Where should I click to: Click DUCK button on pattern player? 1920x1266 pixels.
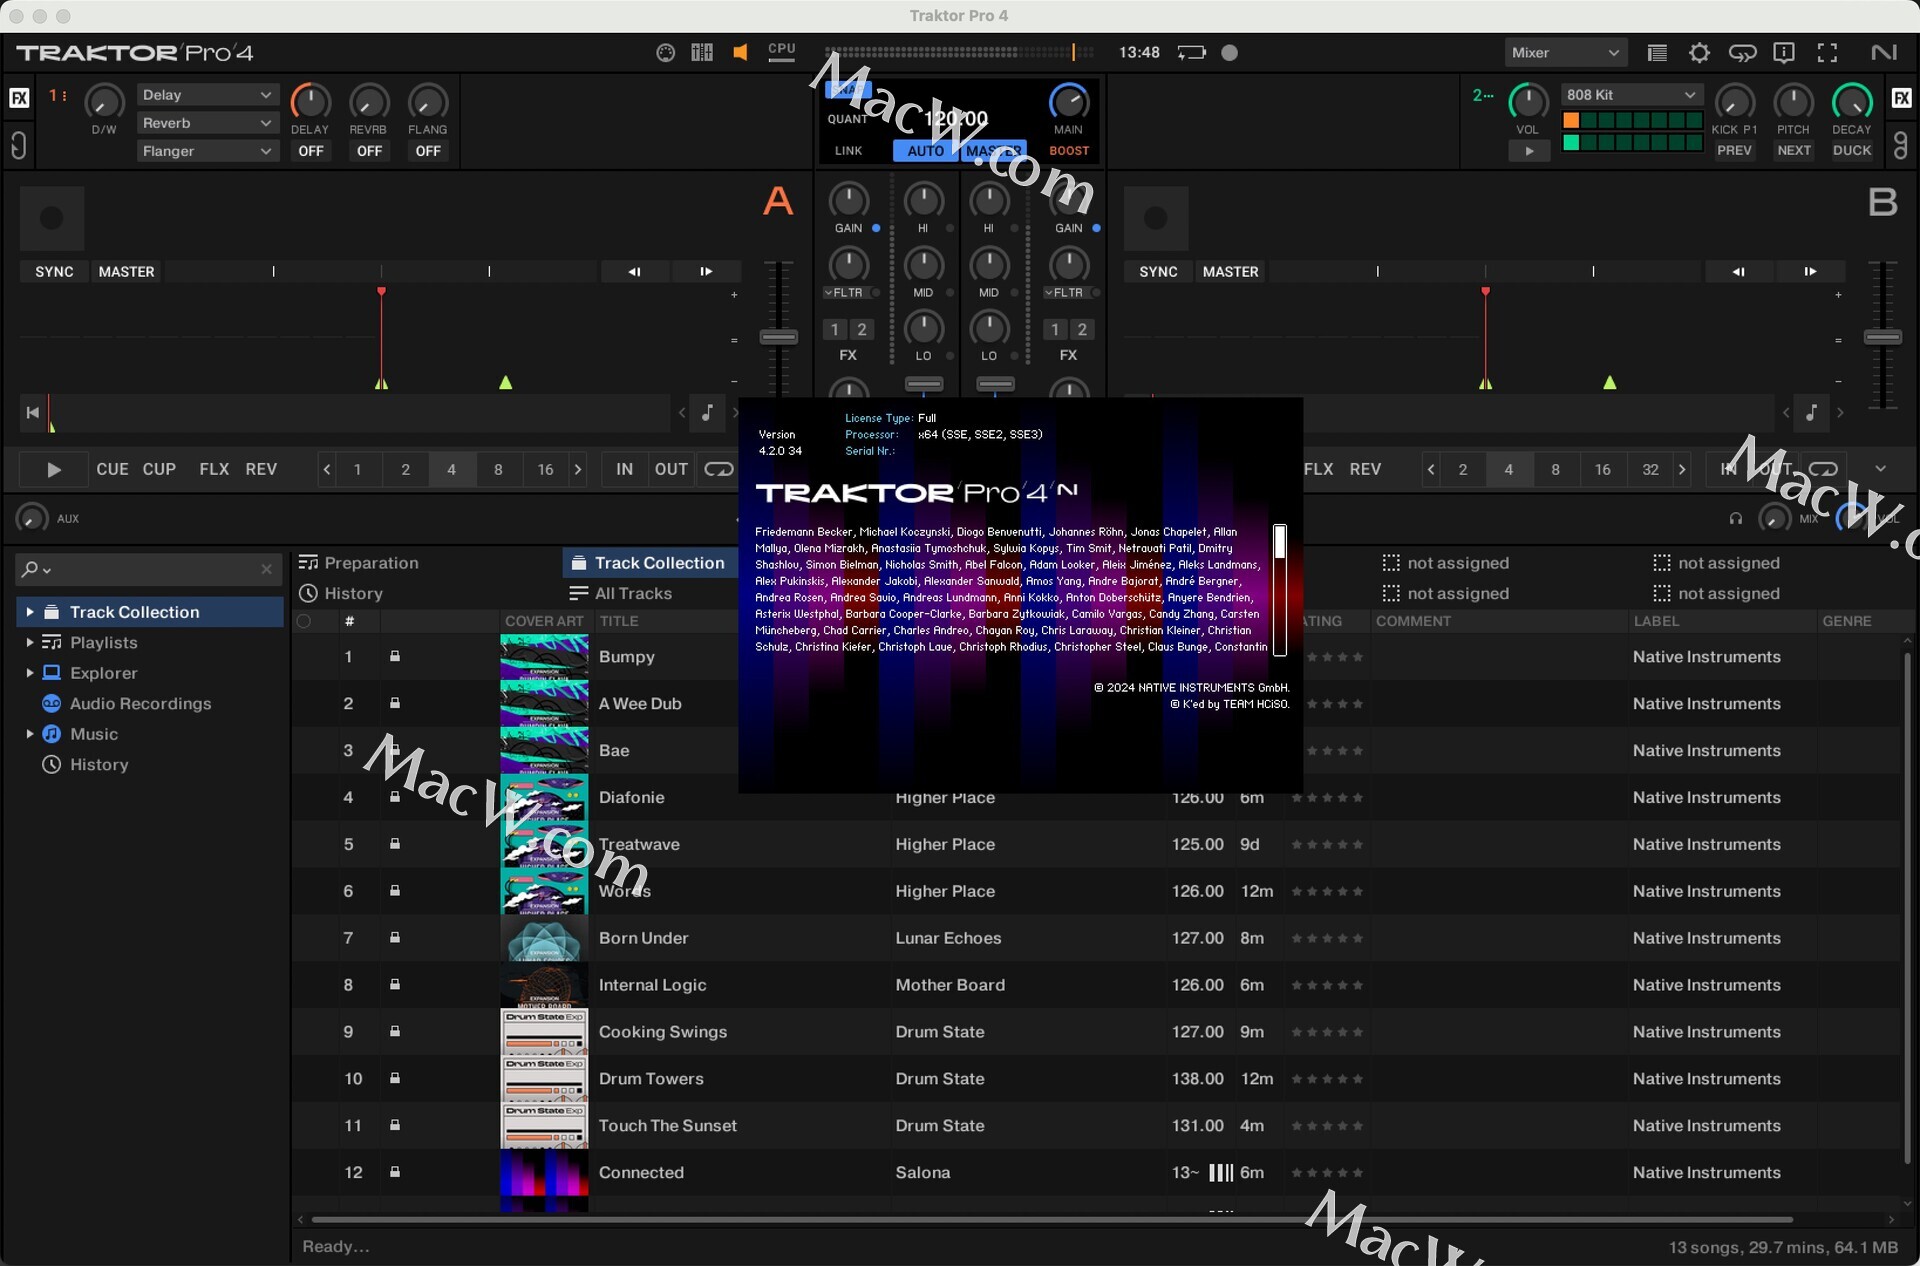pyautogui.click(x=1852, y=151)
